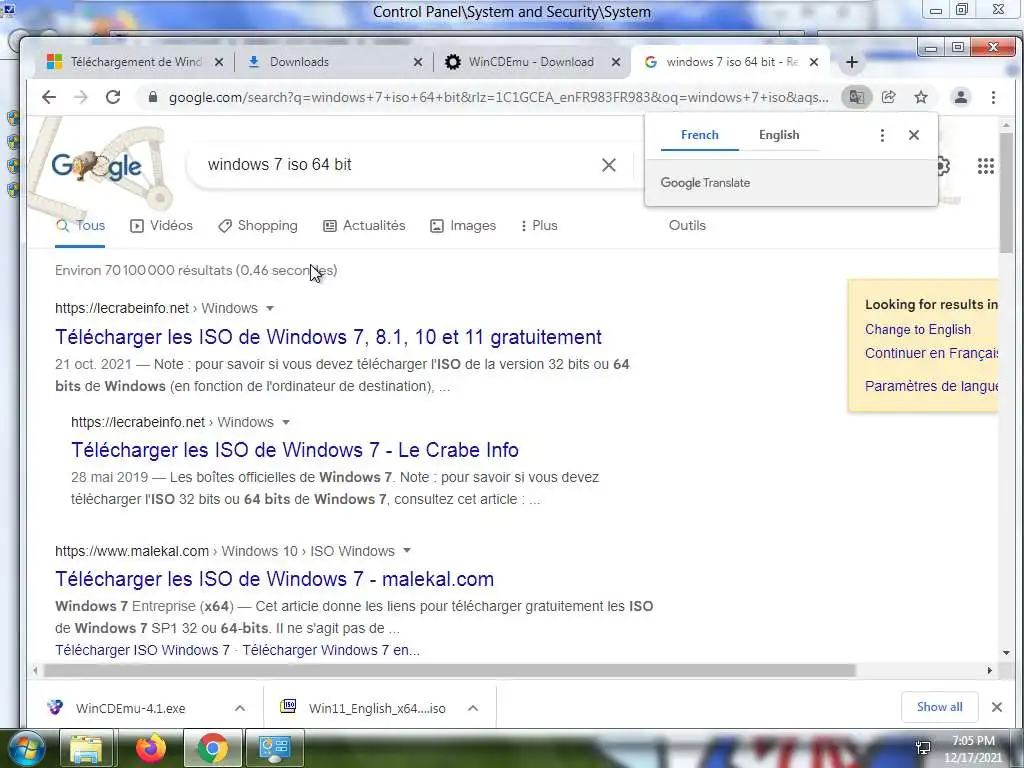The image size is (1024, 768).
Task: Expand options for WinCDEmu-4.1.exe download
Action: (240, 708)
